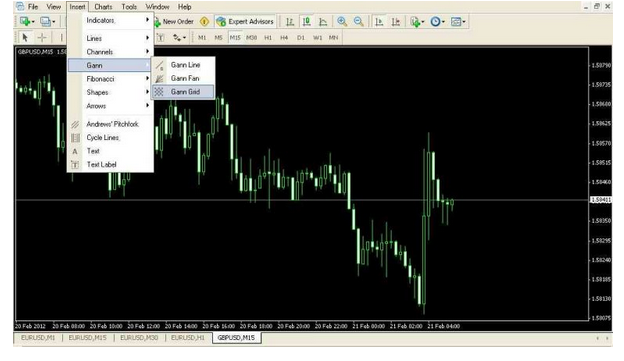Image resolution: width=624 pixels, height=361 pixels.
Task: Choose Andrews' Pitchfork from Insert menu
Action: 110,124
